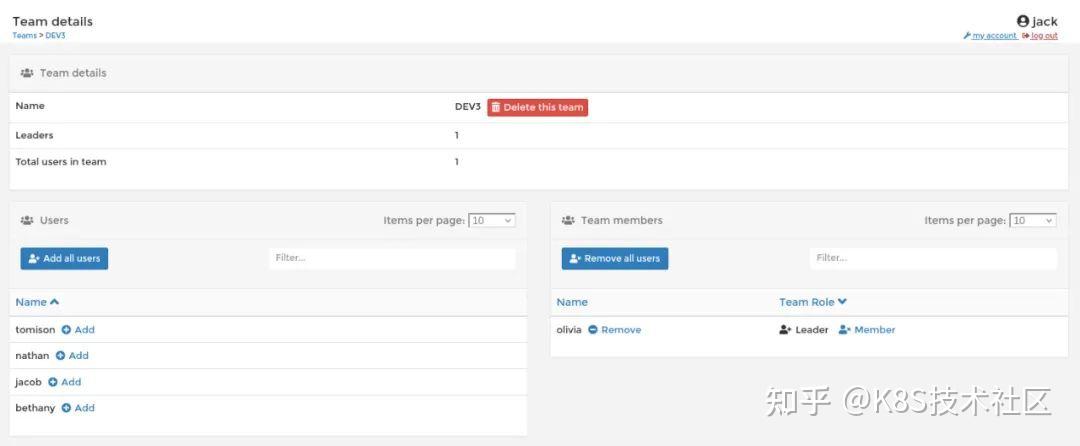Click the log out link
1080x446 pixels.
click(x=1043, y=36)
